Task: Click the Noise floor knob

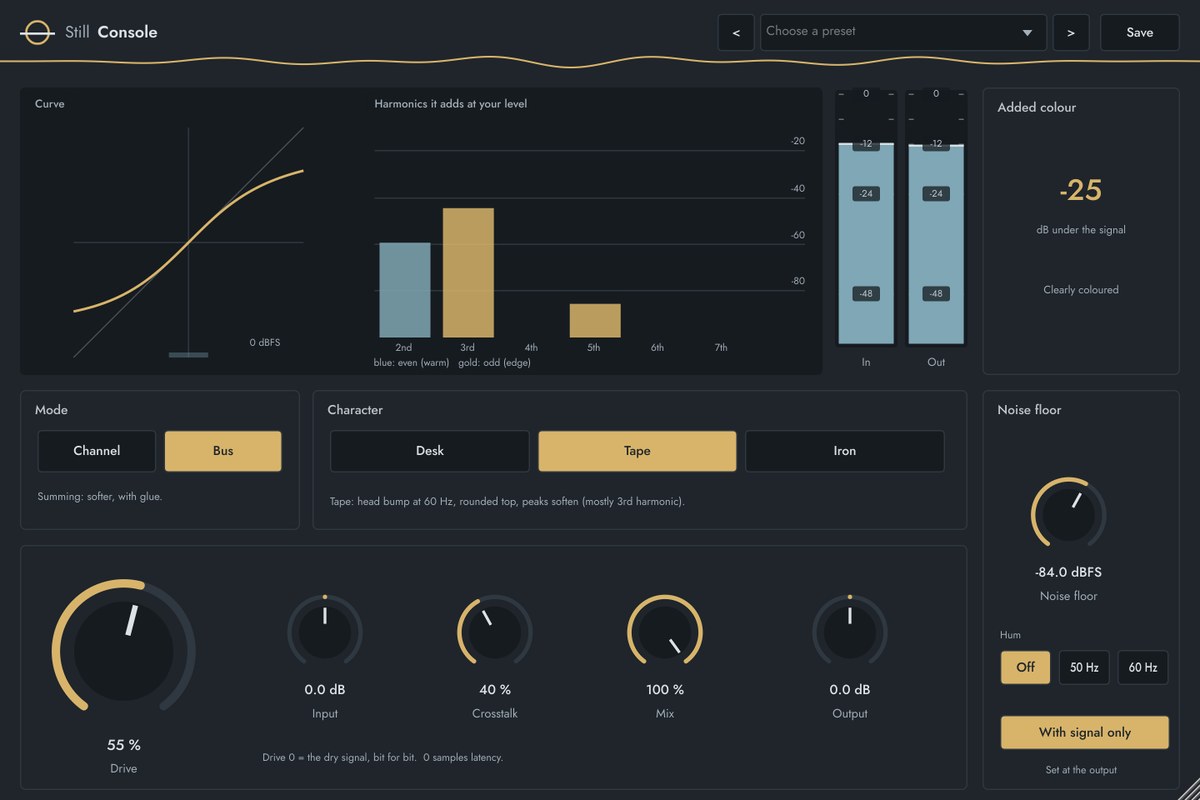Action: [x=1068, y=514]
